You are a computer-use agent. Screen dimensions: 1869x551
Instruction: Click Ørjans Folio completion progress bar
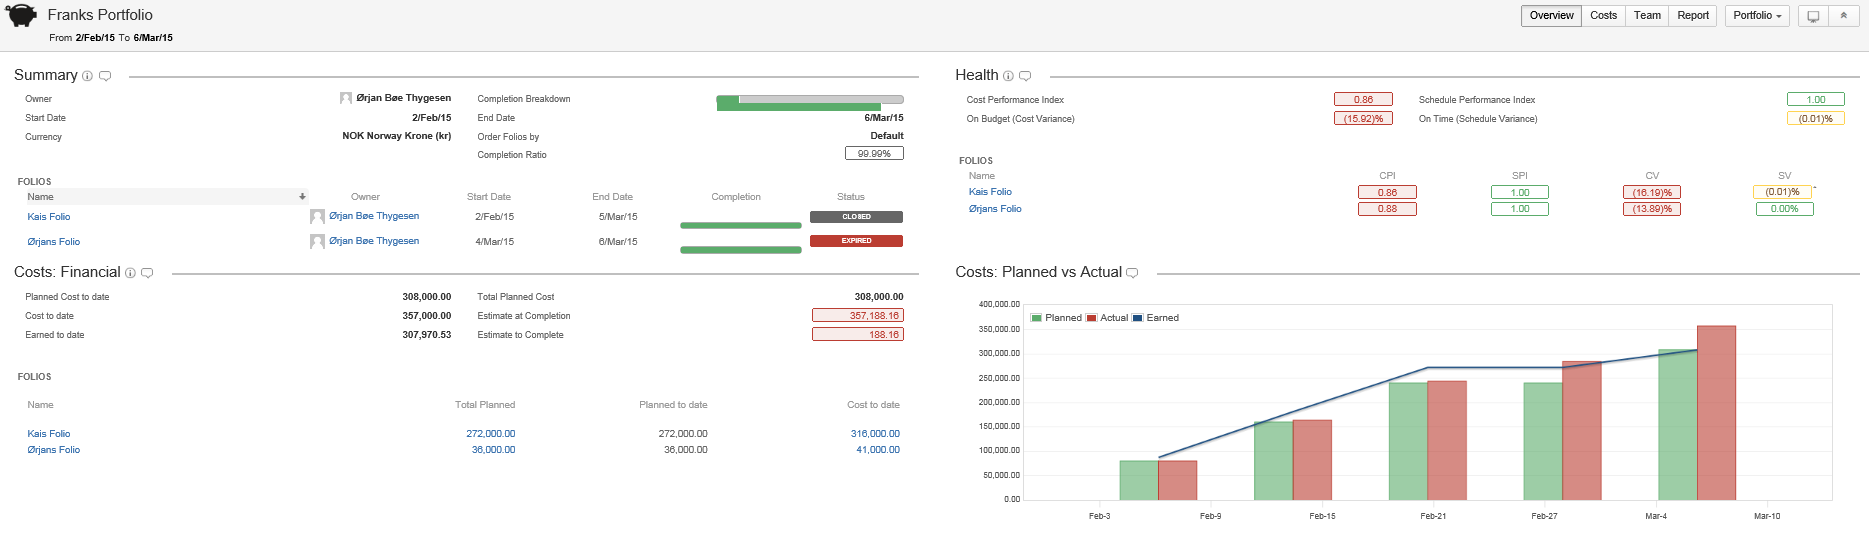741,250
